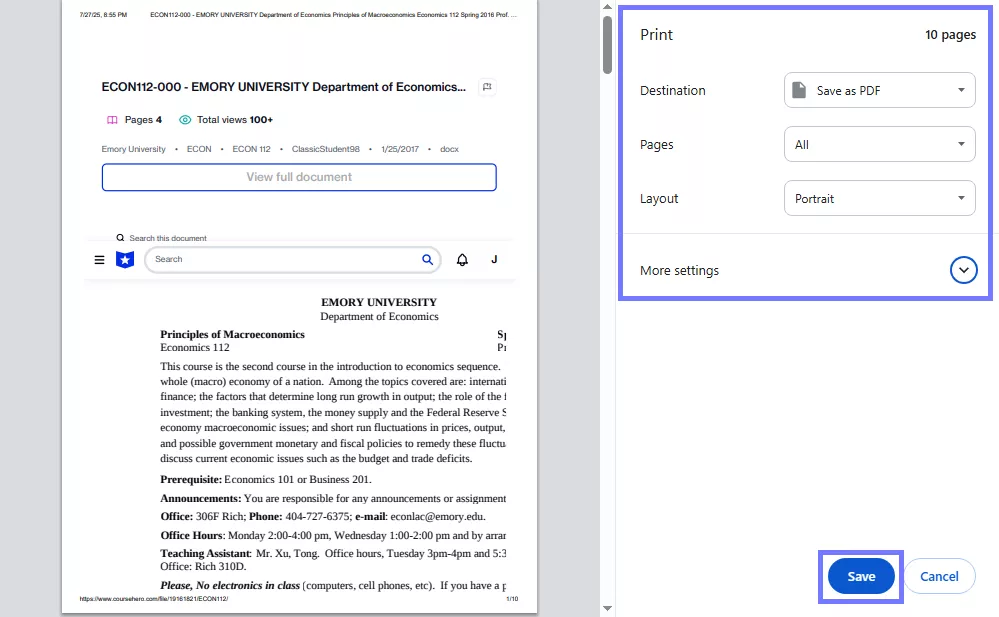The width and height of the screenshot is (999, 617).
Task: Click the preview scrollbar up arrow
Action: (x=607, y=6)
